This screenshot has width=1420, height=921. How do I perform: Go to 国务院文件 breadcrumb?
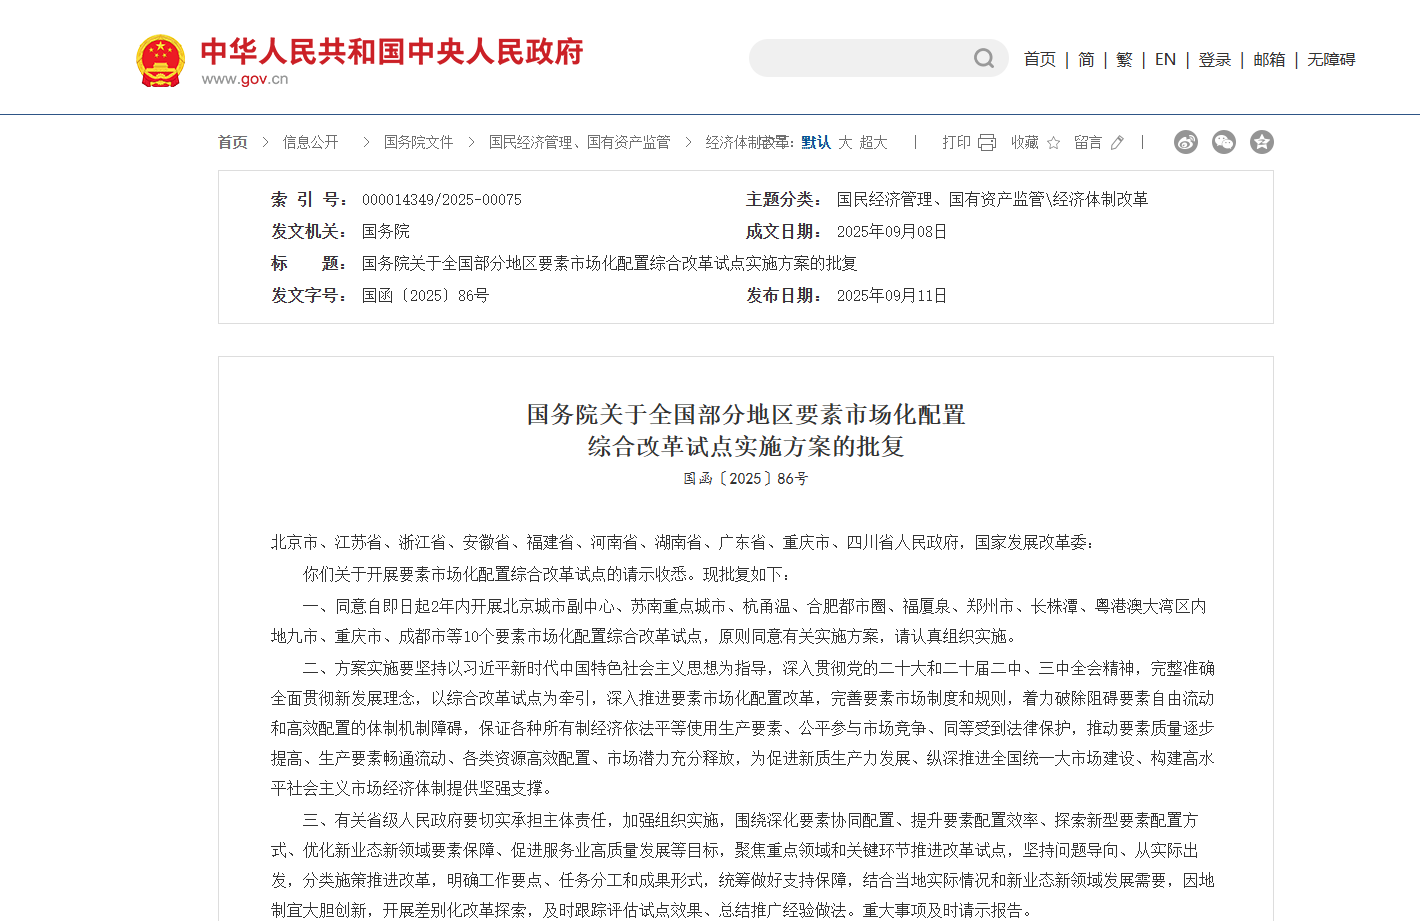(418, 143)
